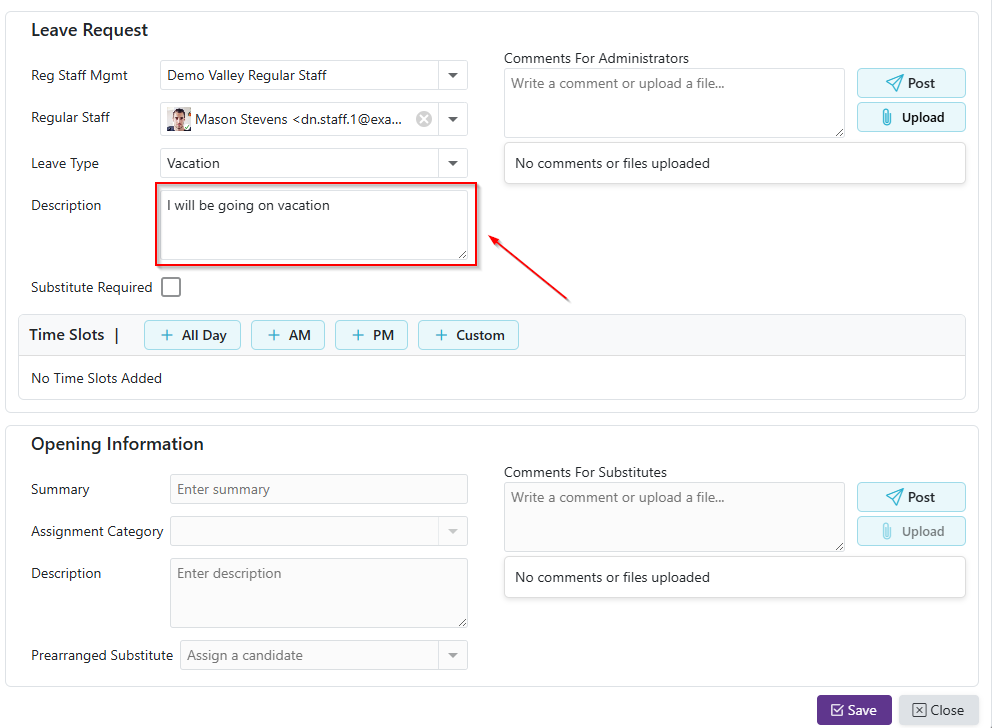Open the Regular Staff dropdown arrow
This screenshot has height=728, width=992.
click(453, 119)
